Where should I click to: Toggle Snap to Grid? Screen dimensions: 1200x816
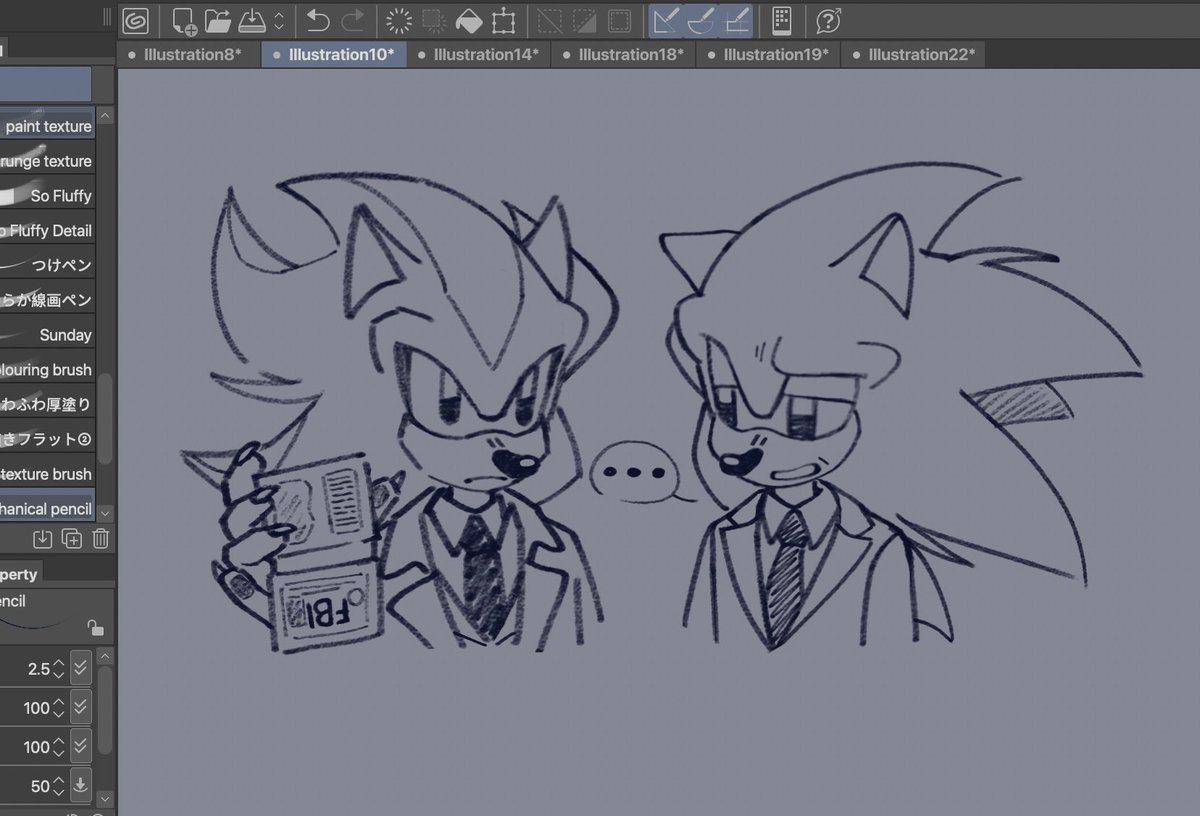(737, 20)
